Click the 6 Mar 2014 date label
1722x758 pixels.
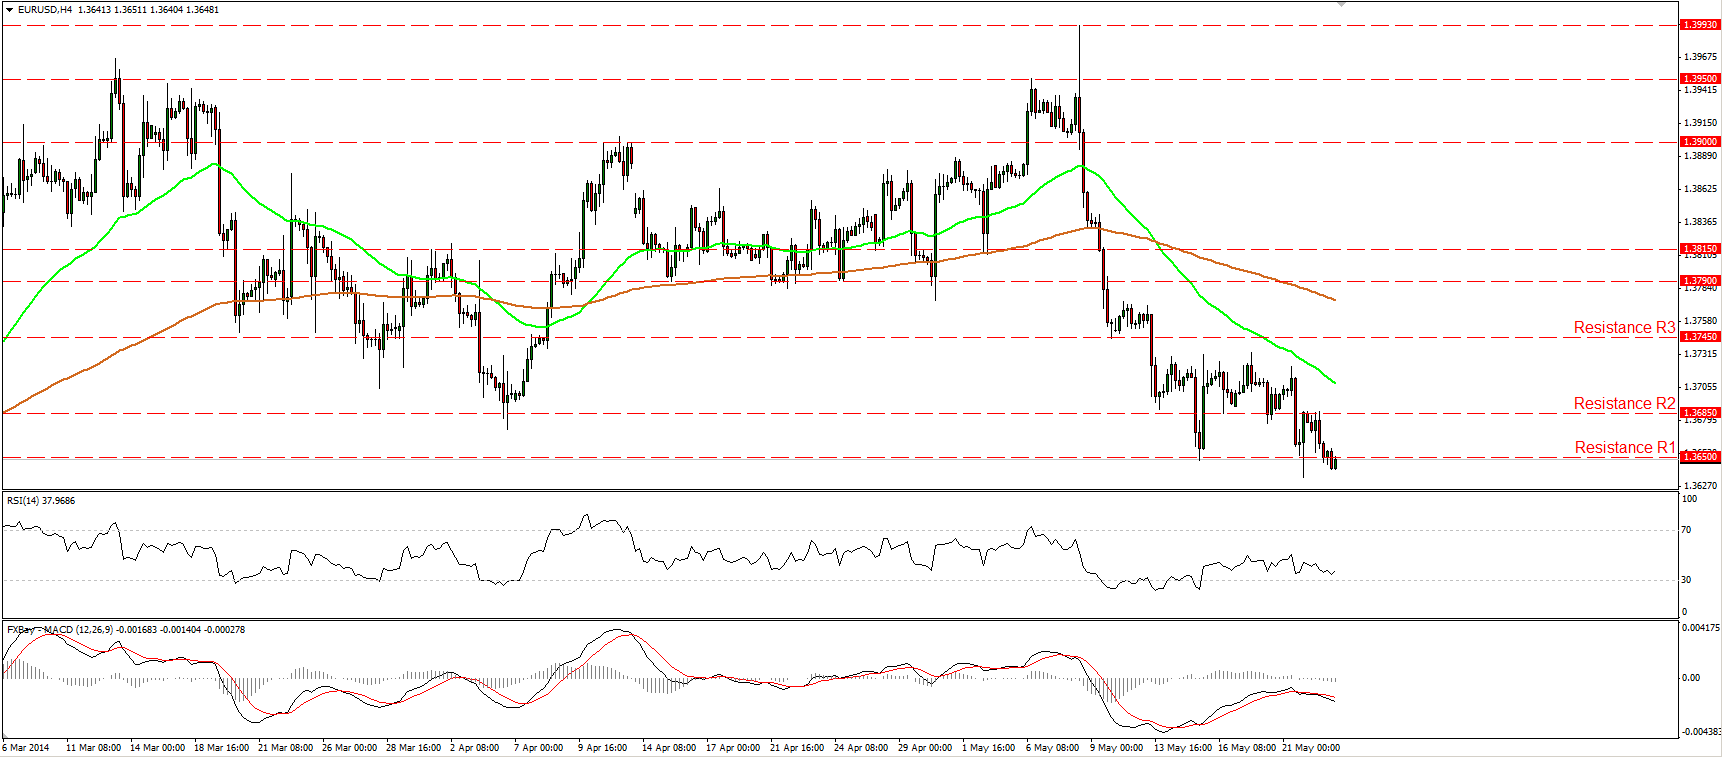[26, 747]
